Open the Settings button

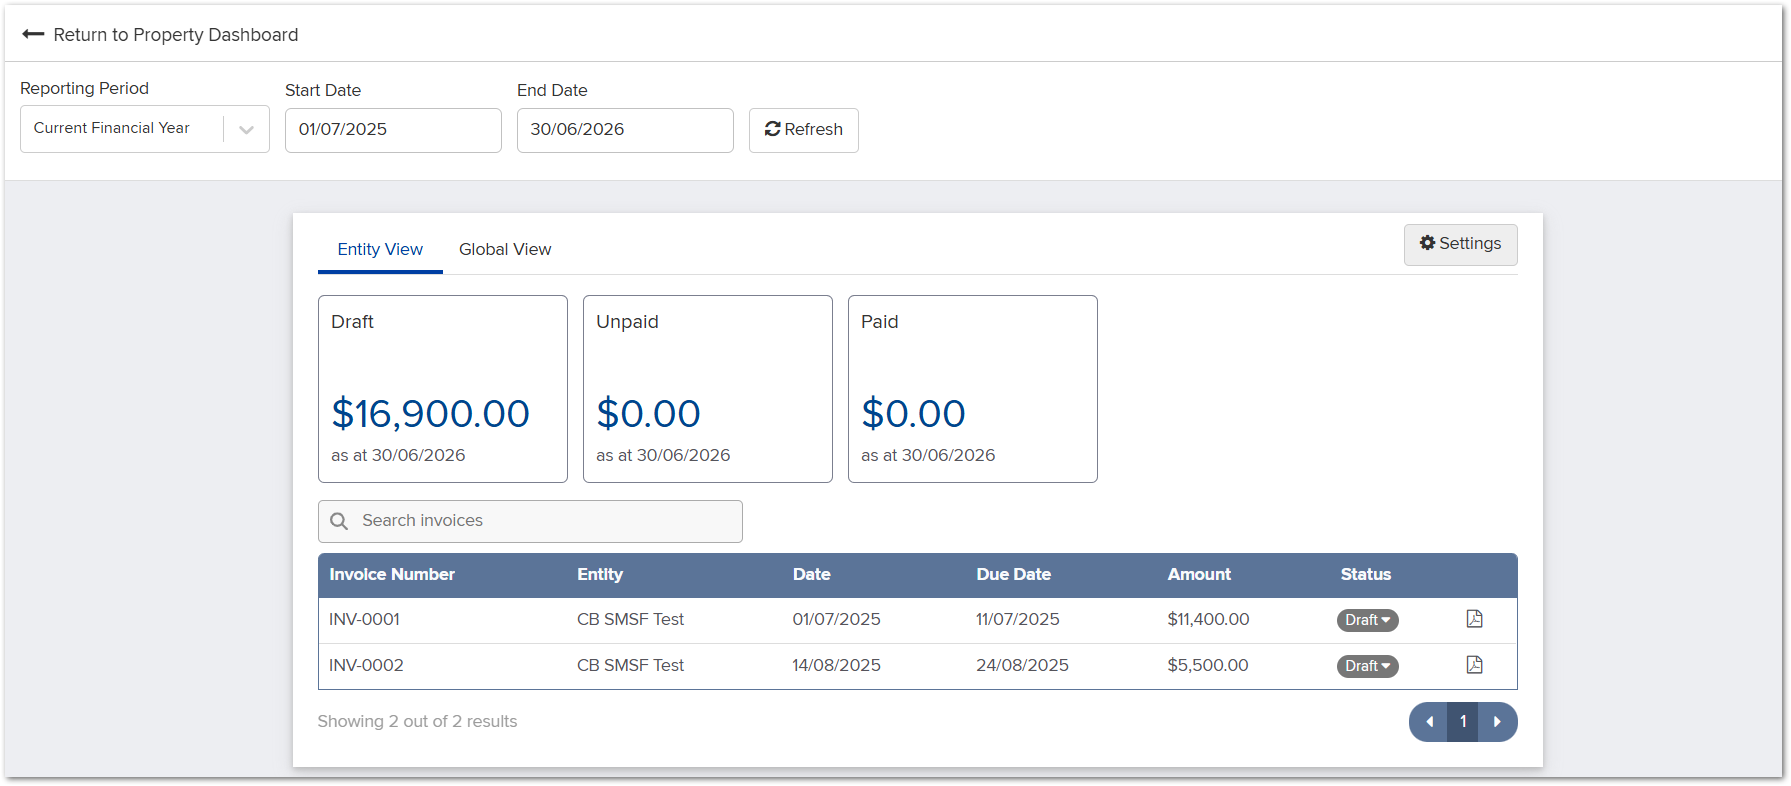click(x=1460, y=244)
